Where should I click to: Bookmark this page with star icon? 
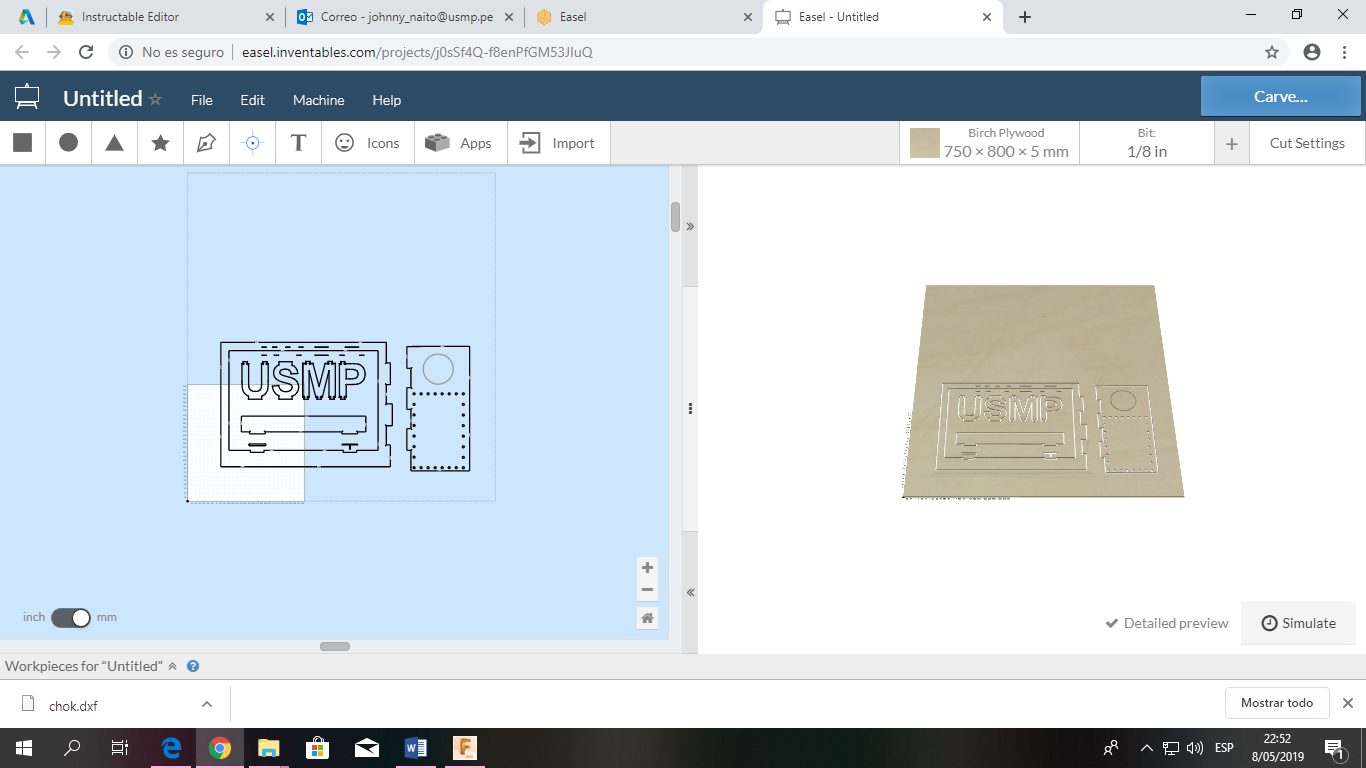(x=1272, y=52)
